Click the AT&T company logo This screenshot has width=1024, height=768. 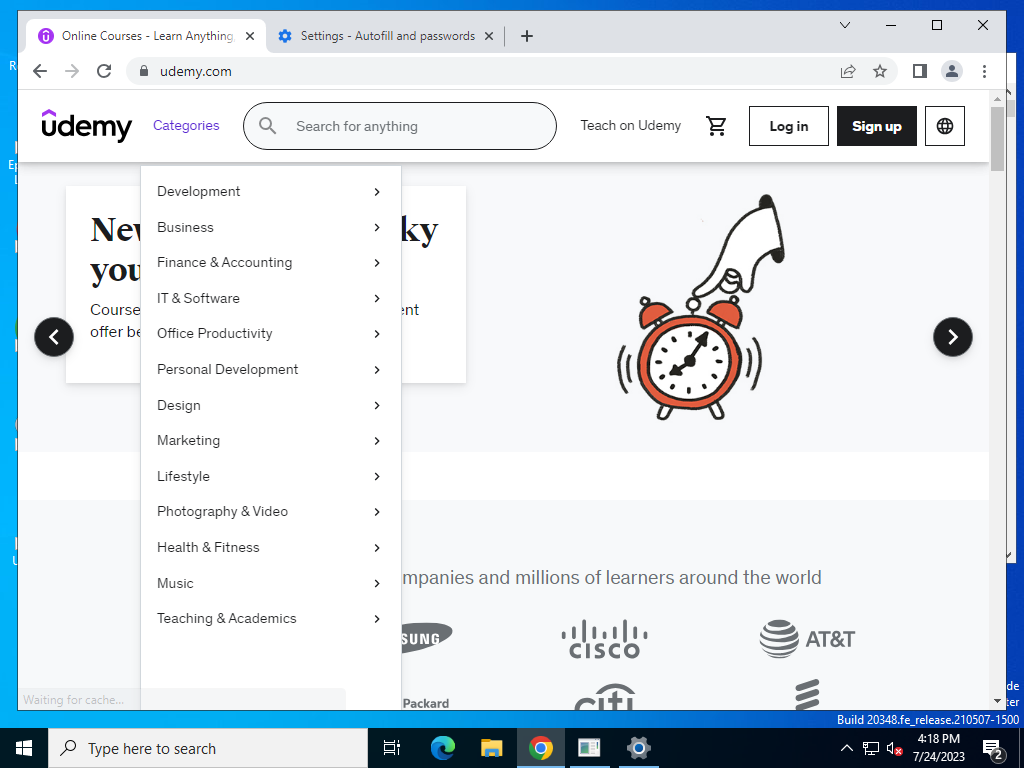807,639
